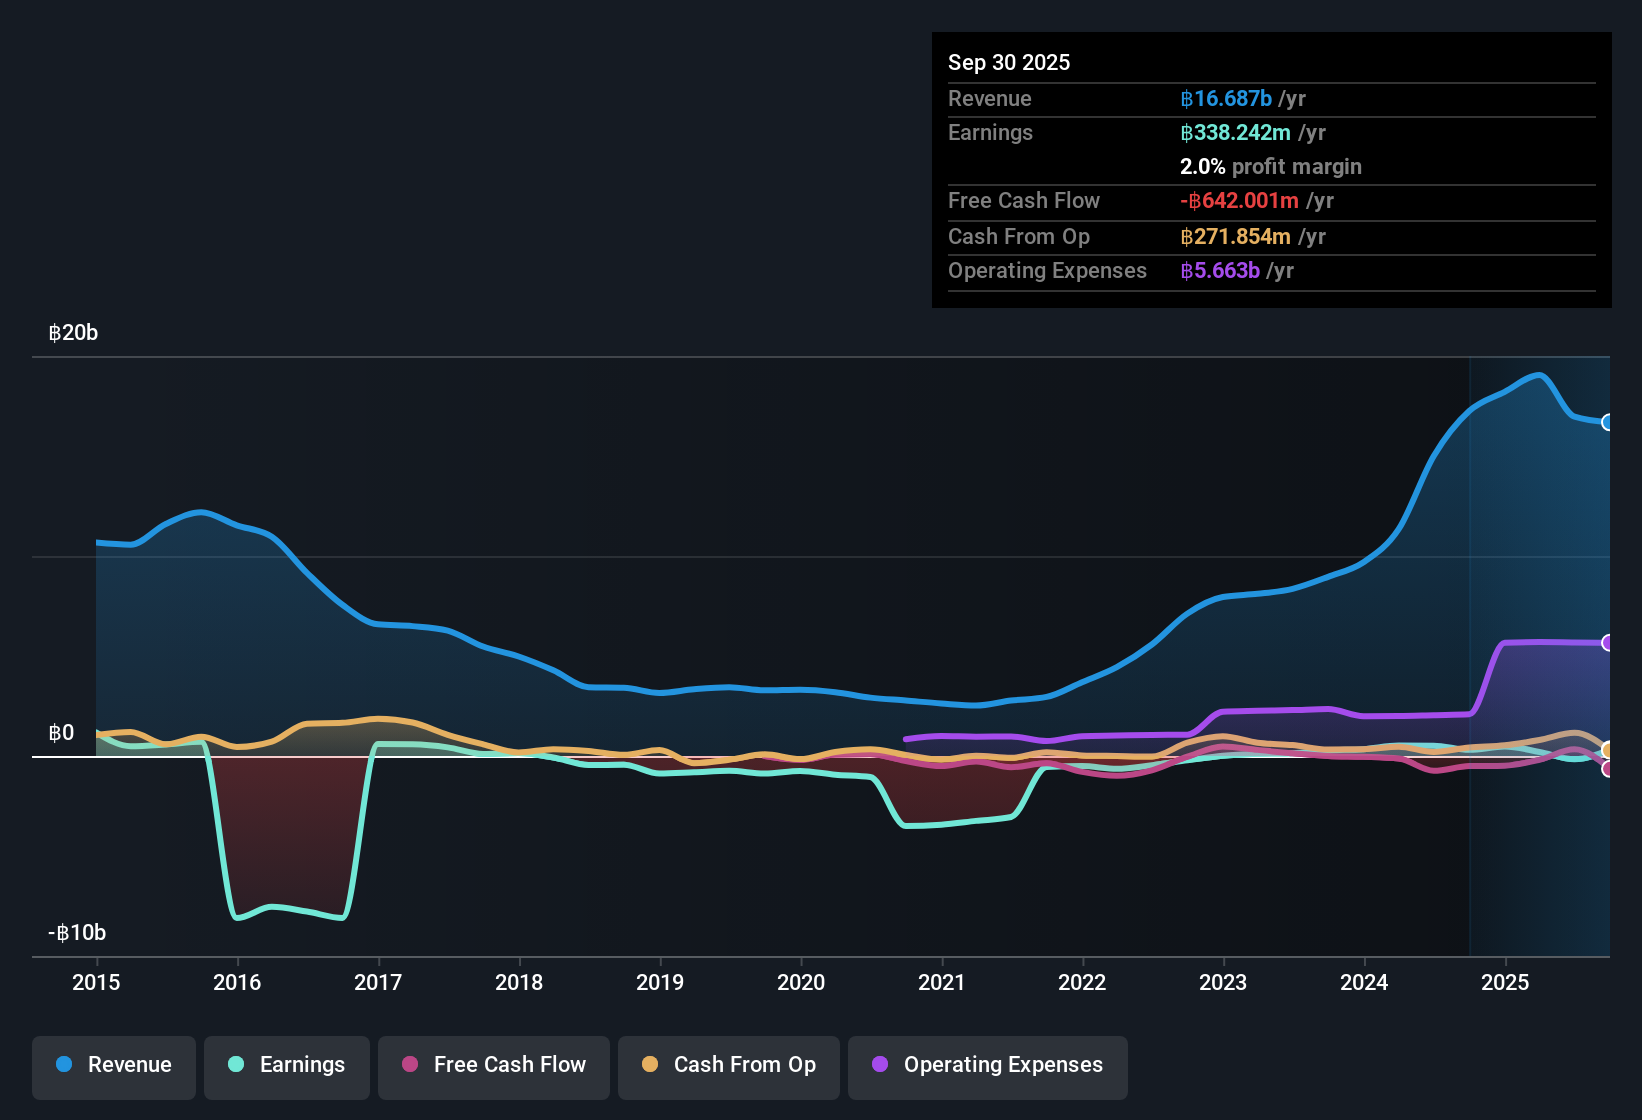
Task: Click the Free Cash Flow endpoint marker
Action: tap(1607, 769)
